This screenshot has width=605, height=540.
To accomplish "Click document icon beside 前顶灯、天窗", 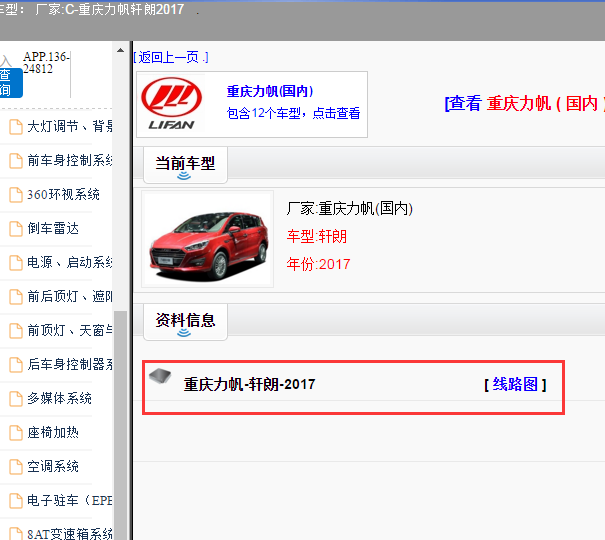I will (16, 331).
